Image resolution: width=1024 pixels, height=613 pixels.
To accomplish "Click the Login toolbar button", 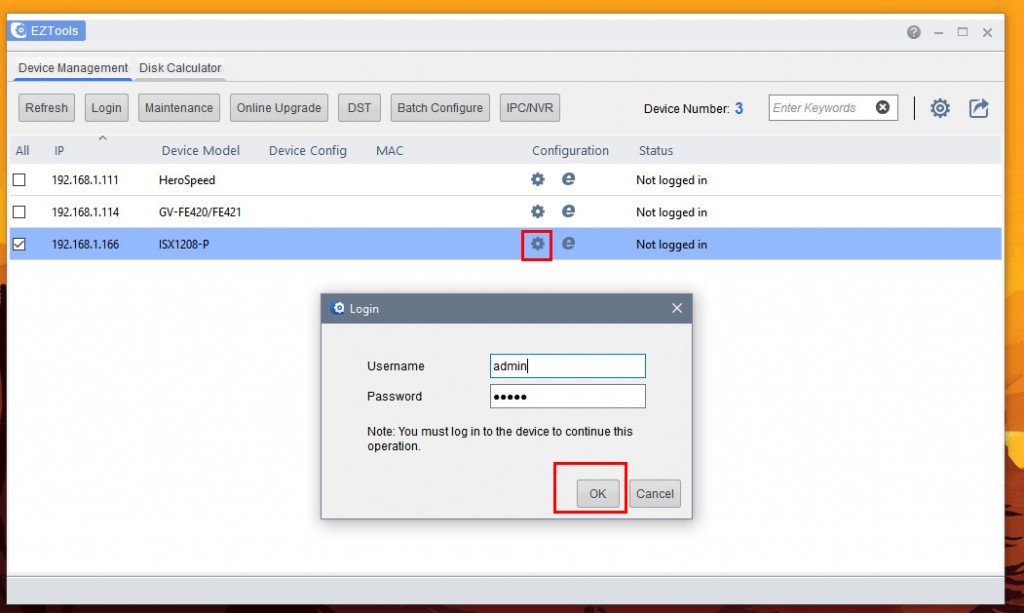I will [x=106, y=108].
